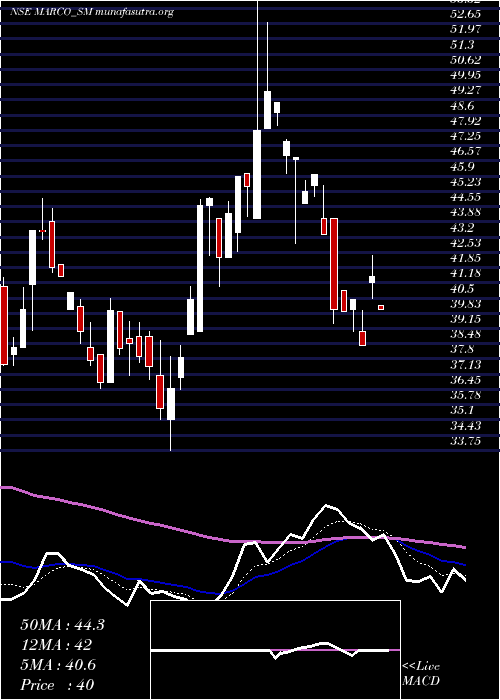Click the 5MA : 40.6 reading
Viewport: 500px width, 700px height.
(x=58, y=665)
